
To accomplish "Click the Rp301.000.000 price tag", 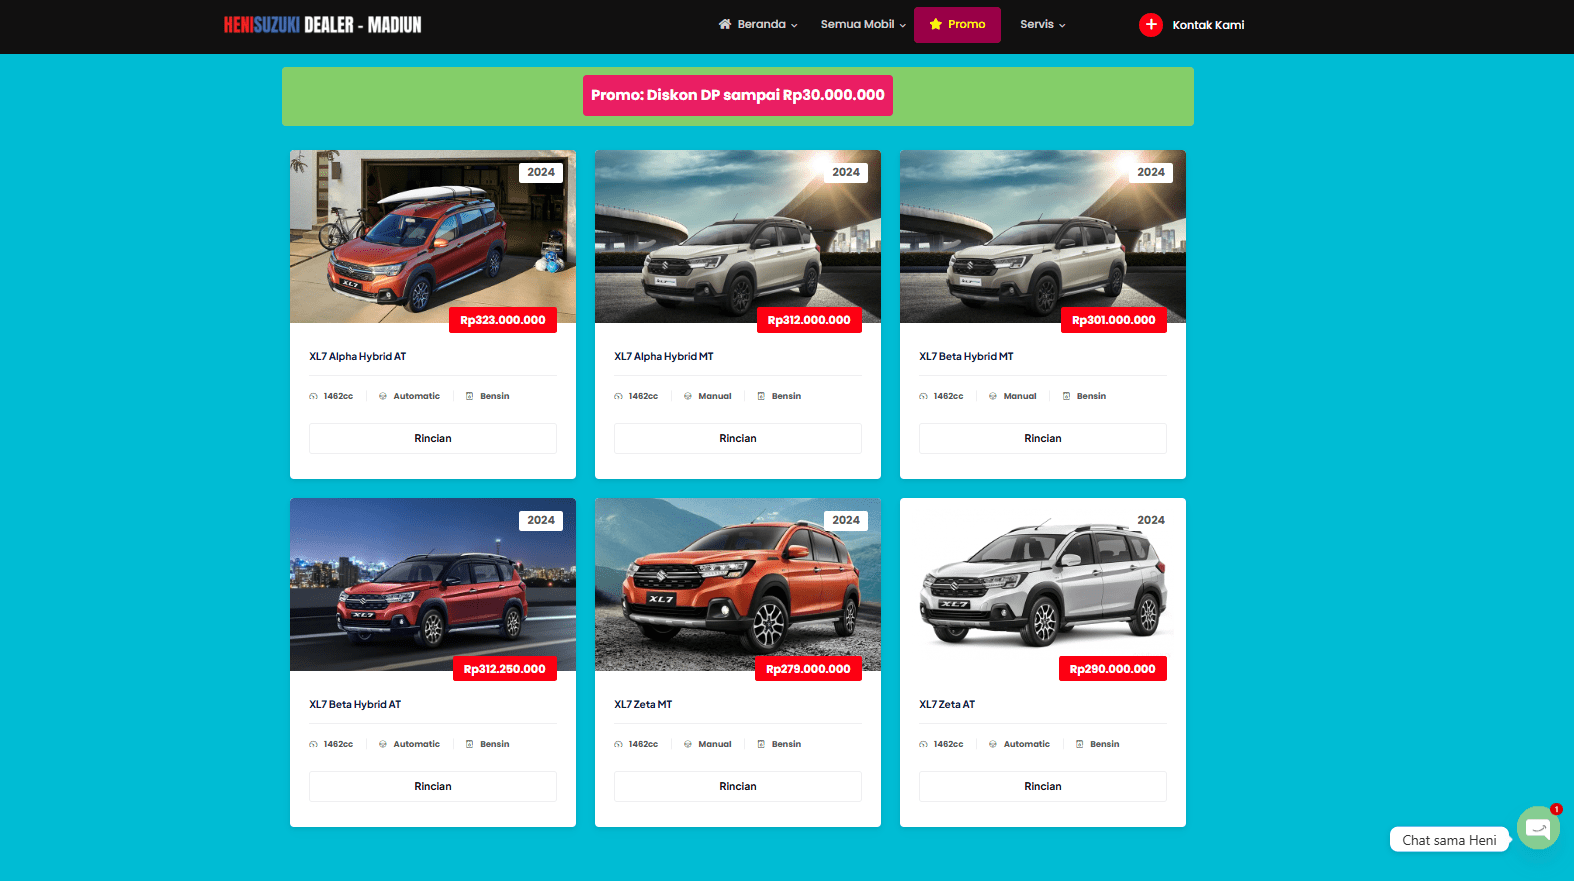I will 1113,320.
